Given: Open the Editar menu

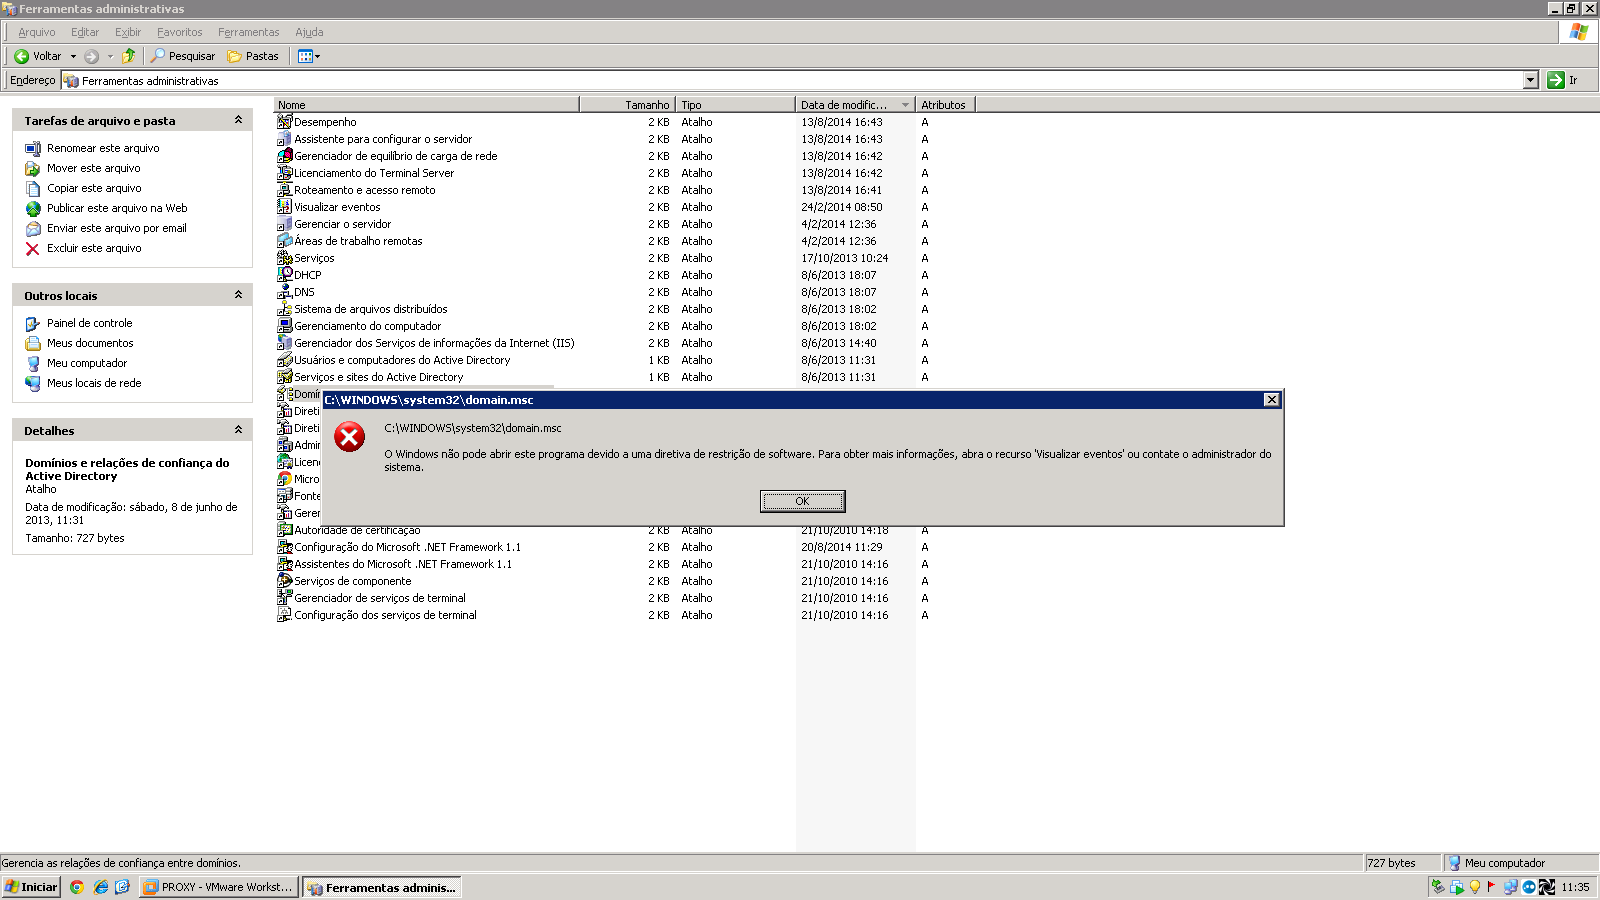Looking at the screenshot, I should point(85,32).
